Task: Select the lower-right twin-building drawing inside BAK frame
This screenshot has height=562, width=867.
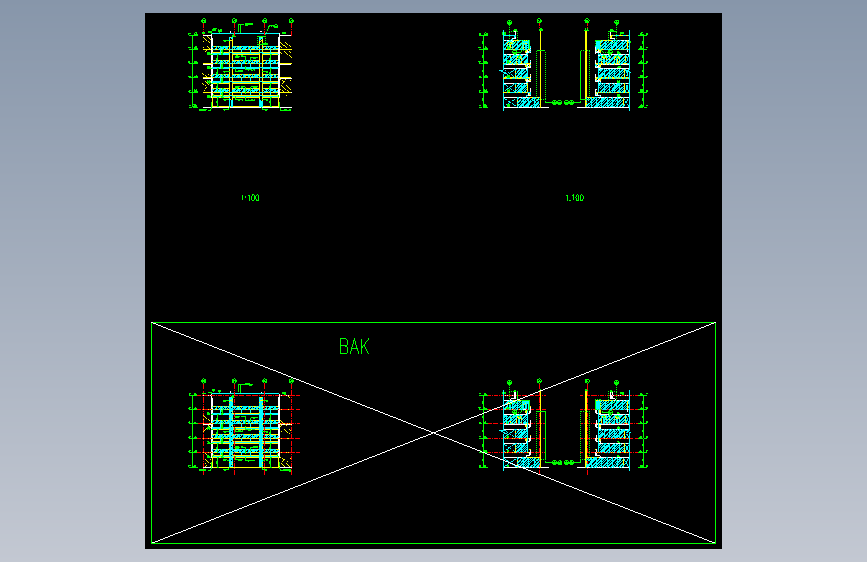Action: [563, 425]
